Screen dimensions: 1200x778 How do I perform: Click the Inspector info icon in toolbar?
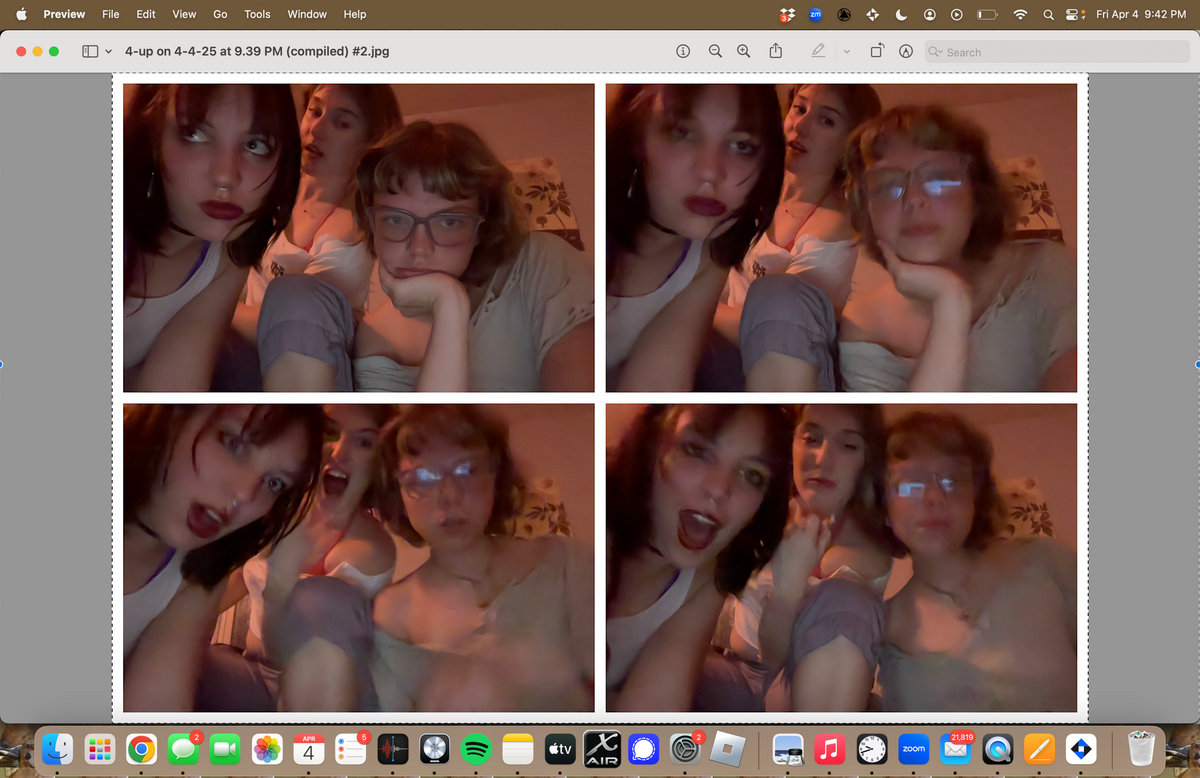coord(683,51)
